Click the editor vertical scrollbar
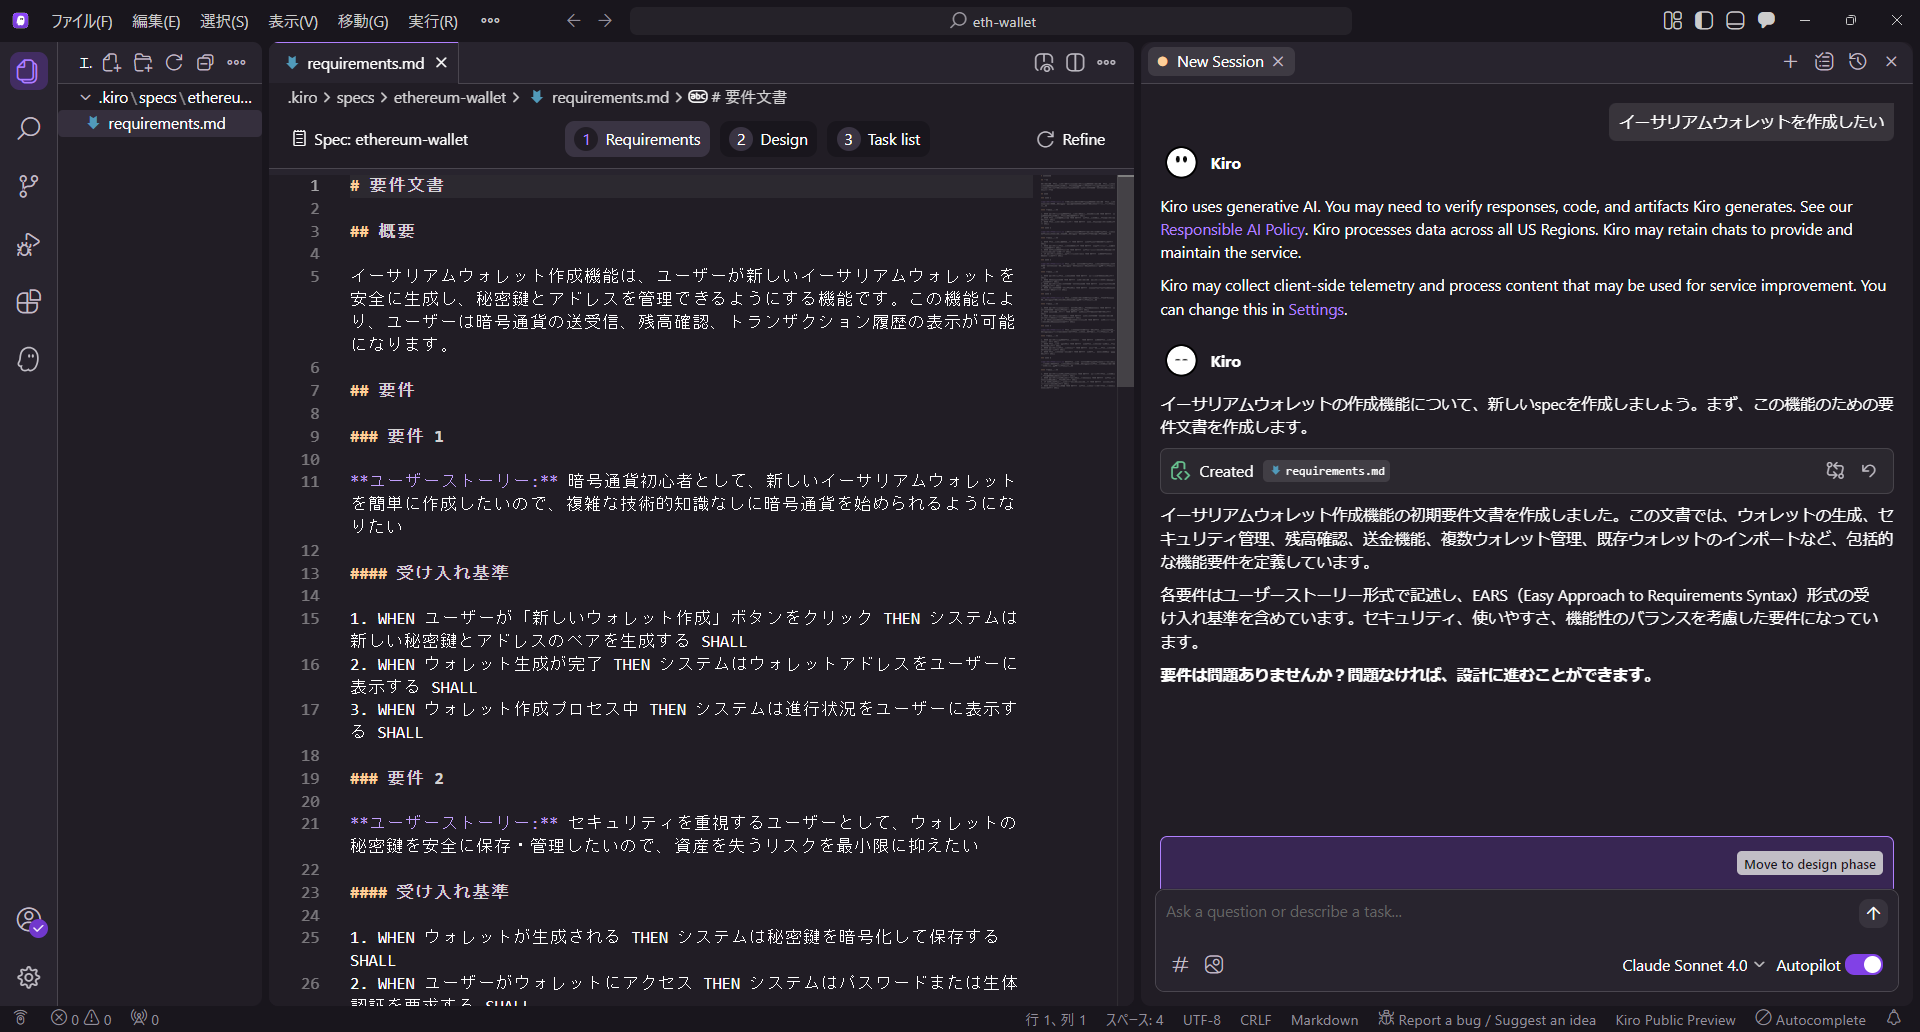 point(1125,282)
